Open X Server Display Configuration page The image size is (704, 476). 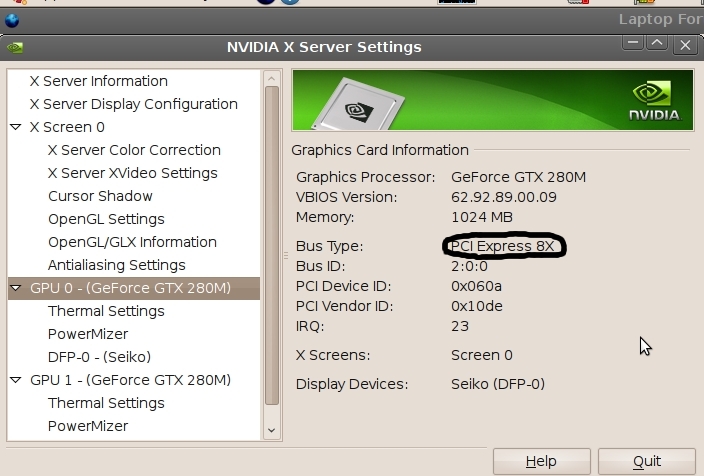pos(134,104)
